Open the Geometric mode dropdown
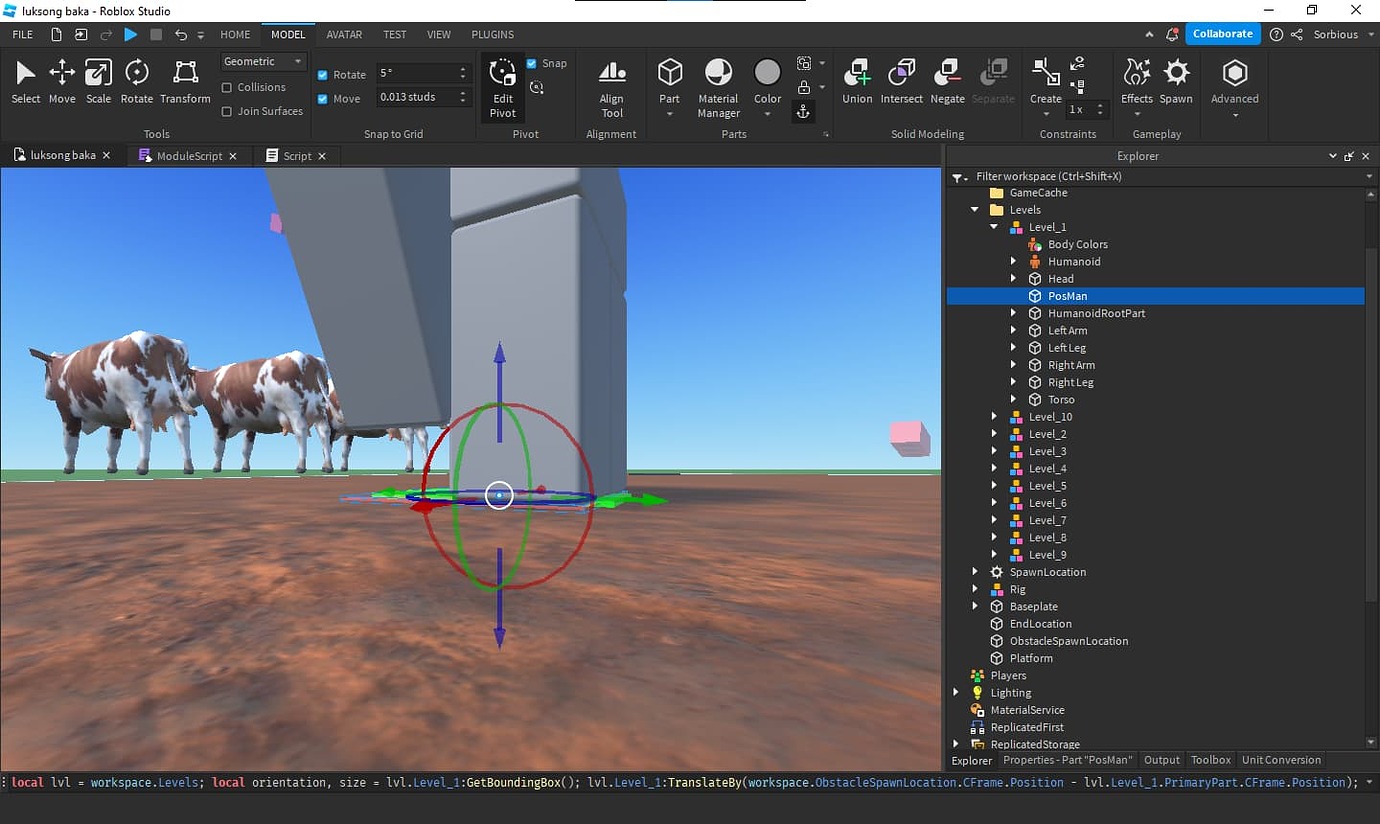1380x824 pixels. click(262, 61)
